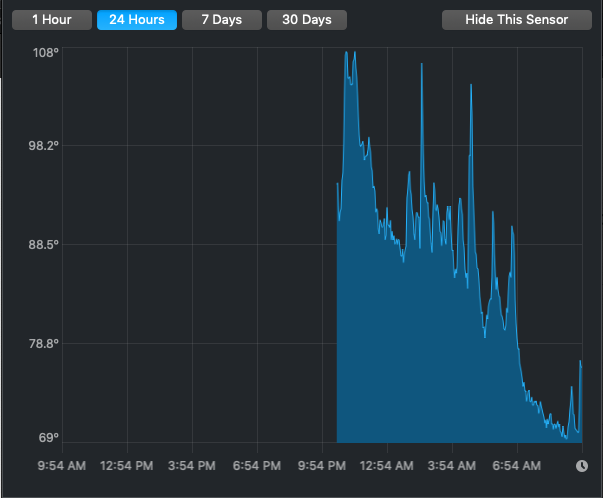Viewport: 603px width, 498px height.
Task: Click the 12:54 PM time label
Action: [x=127, y=466]
